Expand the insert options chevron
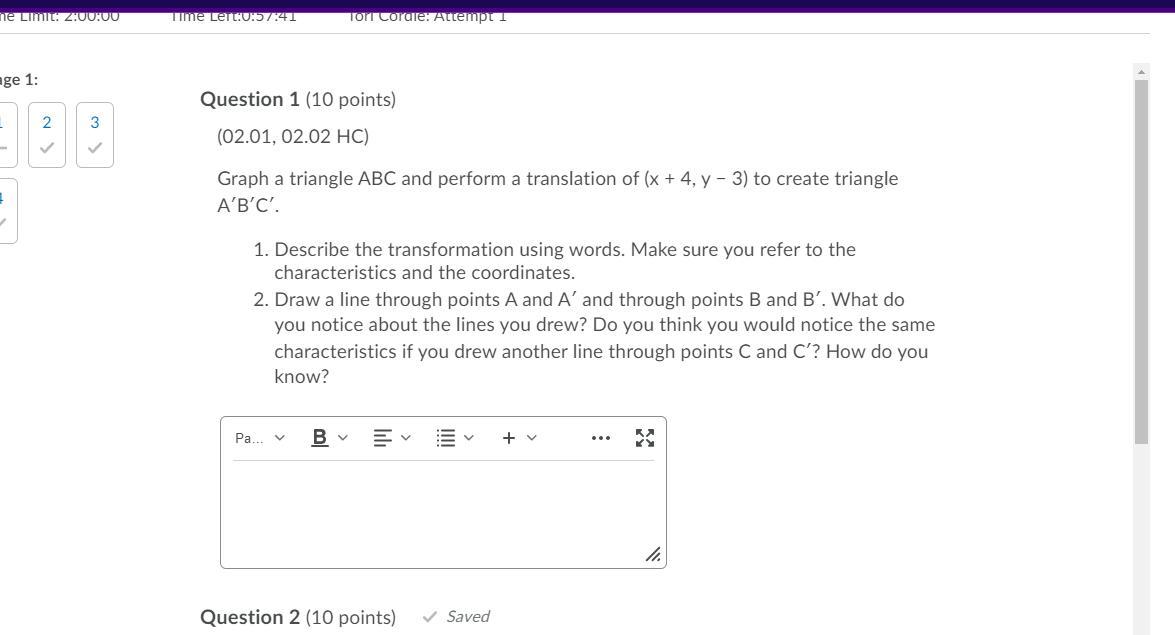This screenshot has width=1175, height=635. coord(532,438)
